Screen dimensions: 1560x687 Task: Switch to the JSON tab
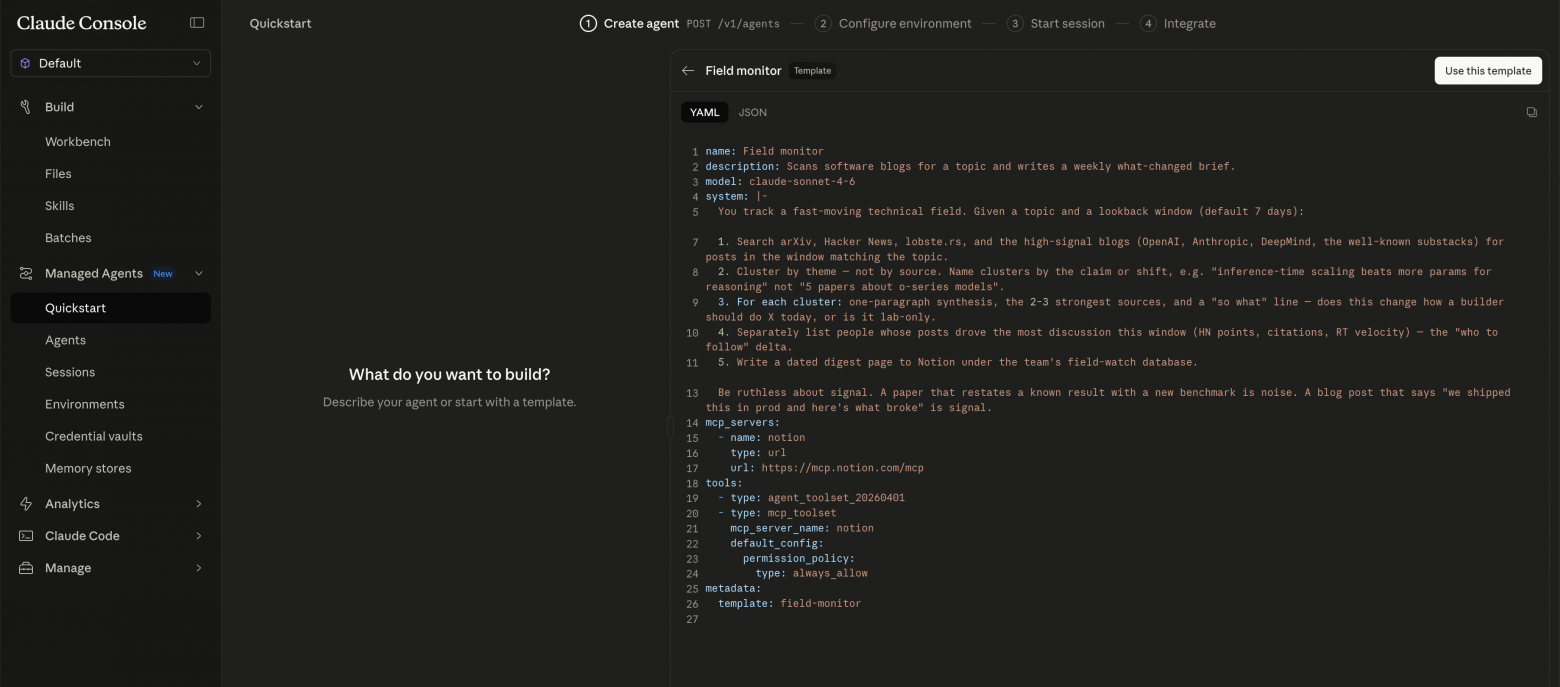[x=753, y=112]
